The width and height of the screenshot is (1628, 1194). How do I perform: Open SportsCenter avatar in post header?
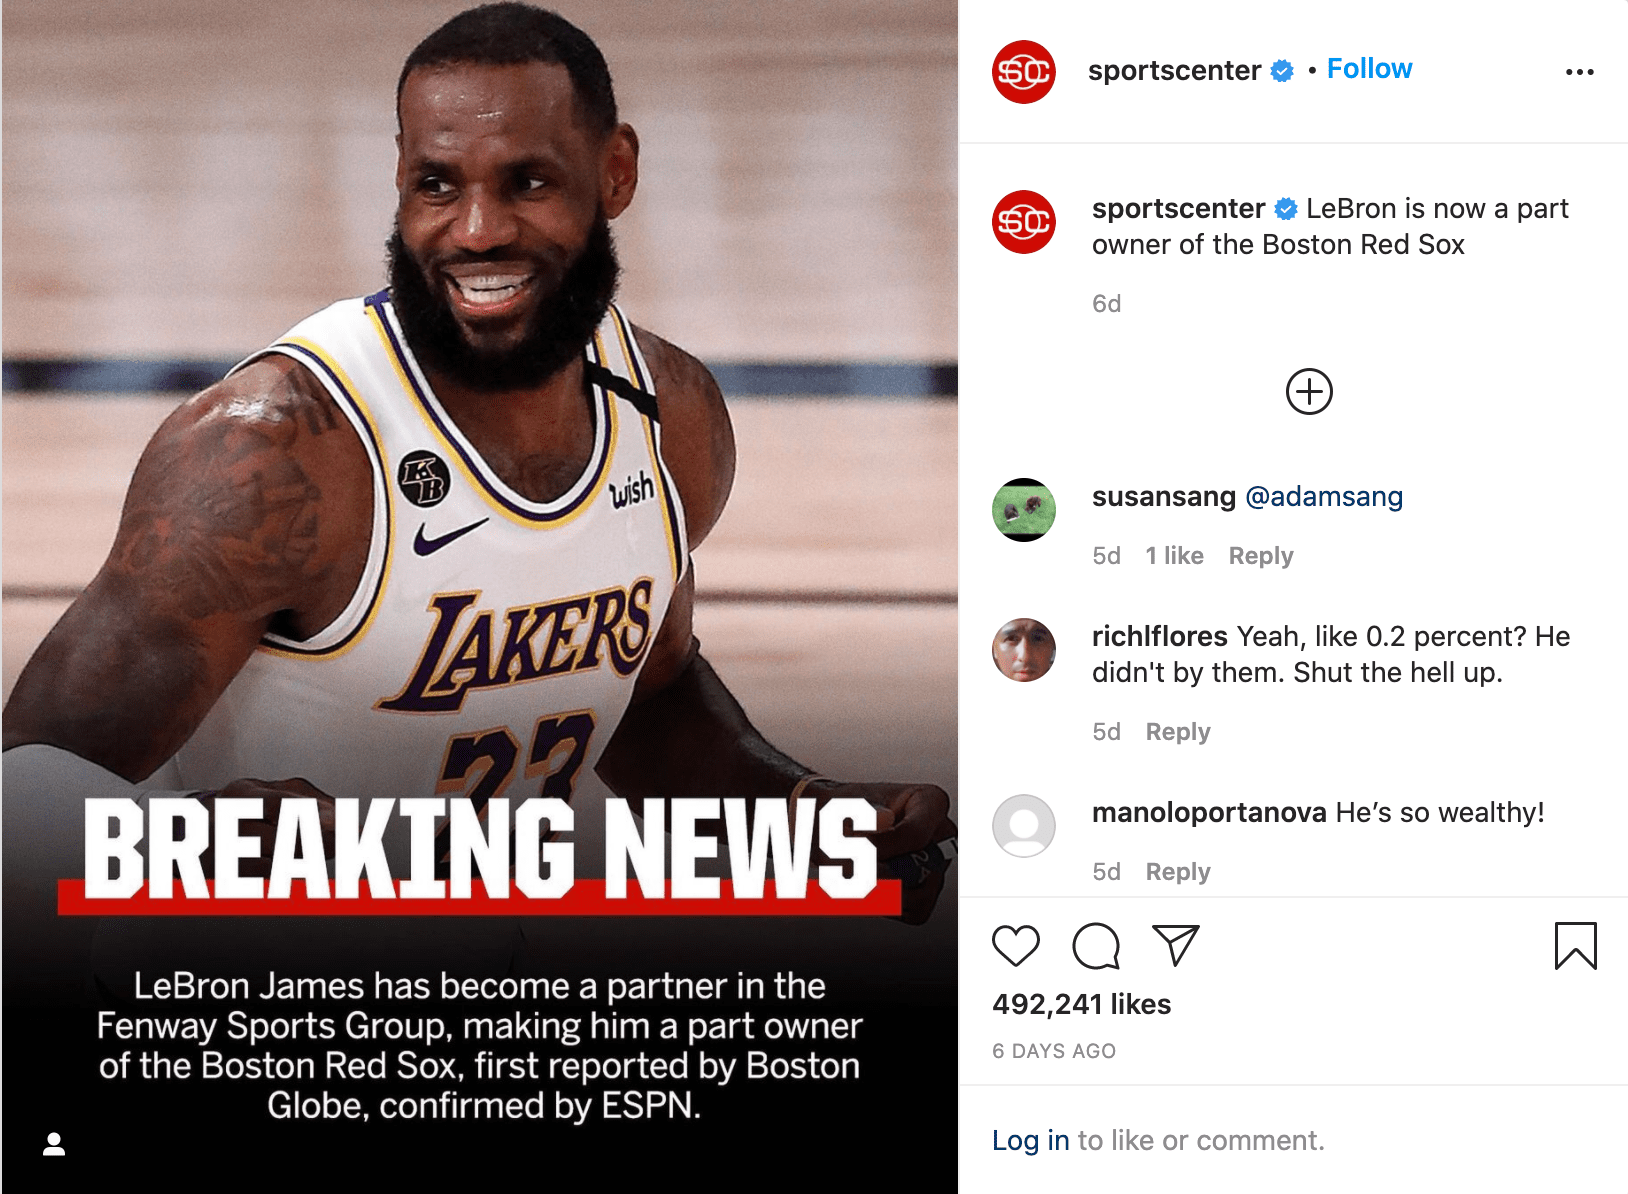[1024, 72]
